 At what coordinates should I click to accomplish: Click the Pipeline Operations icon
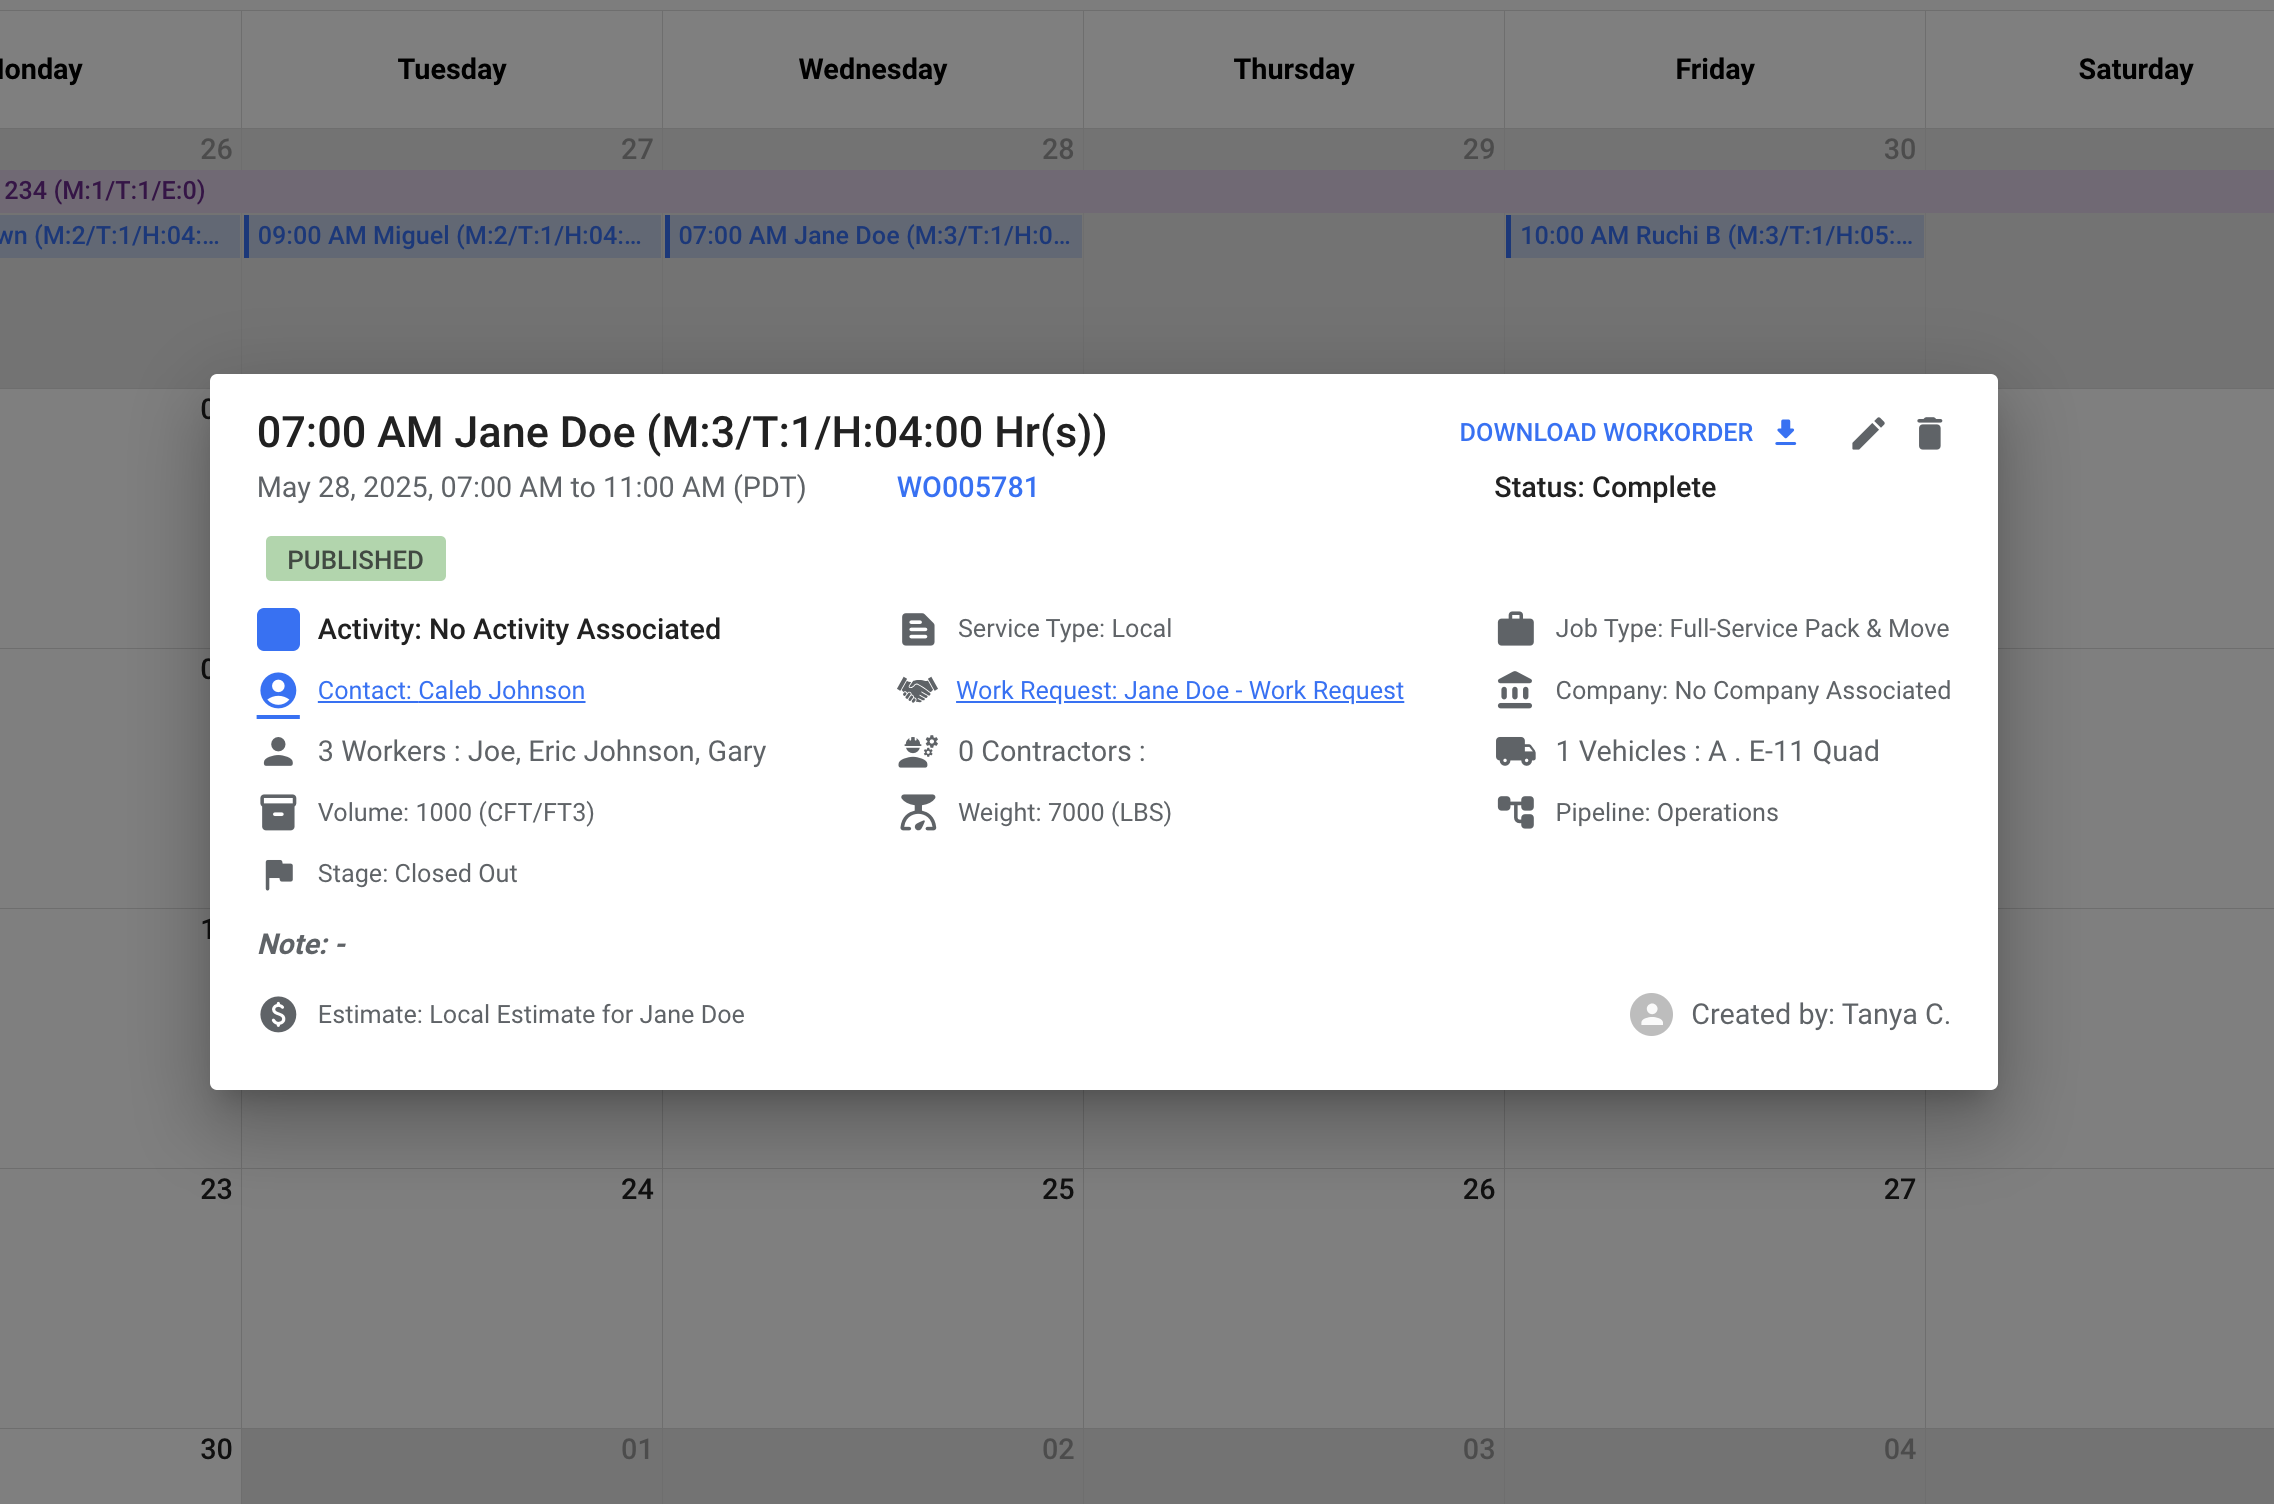pos(1515,812)
